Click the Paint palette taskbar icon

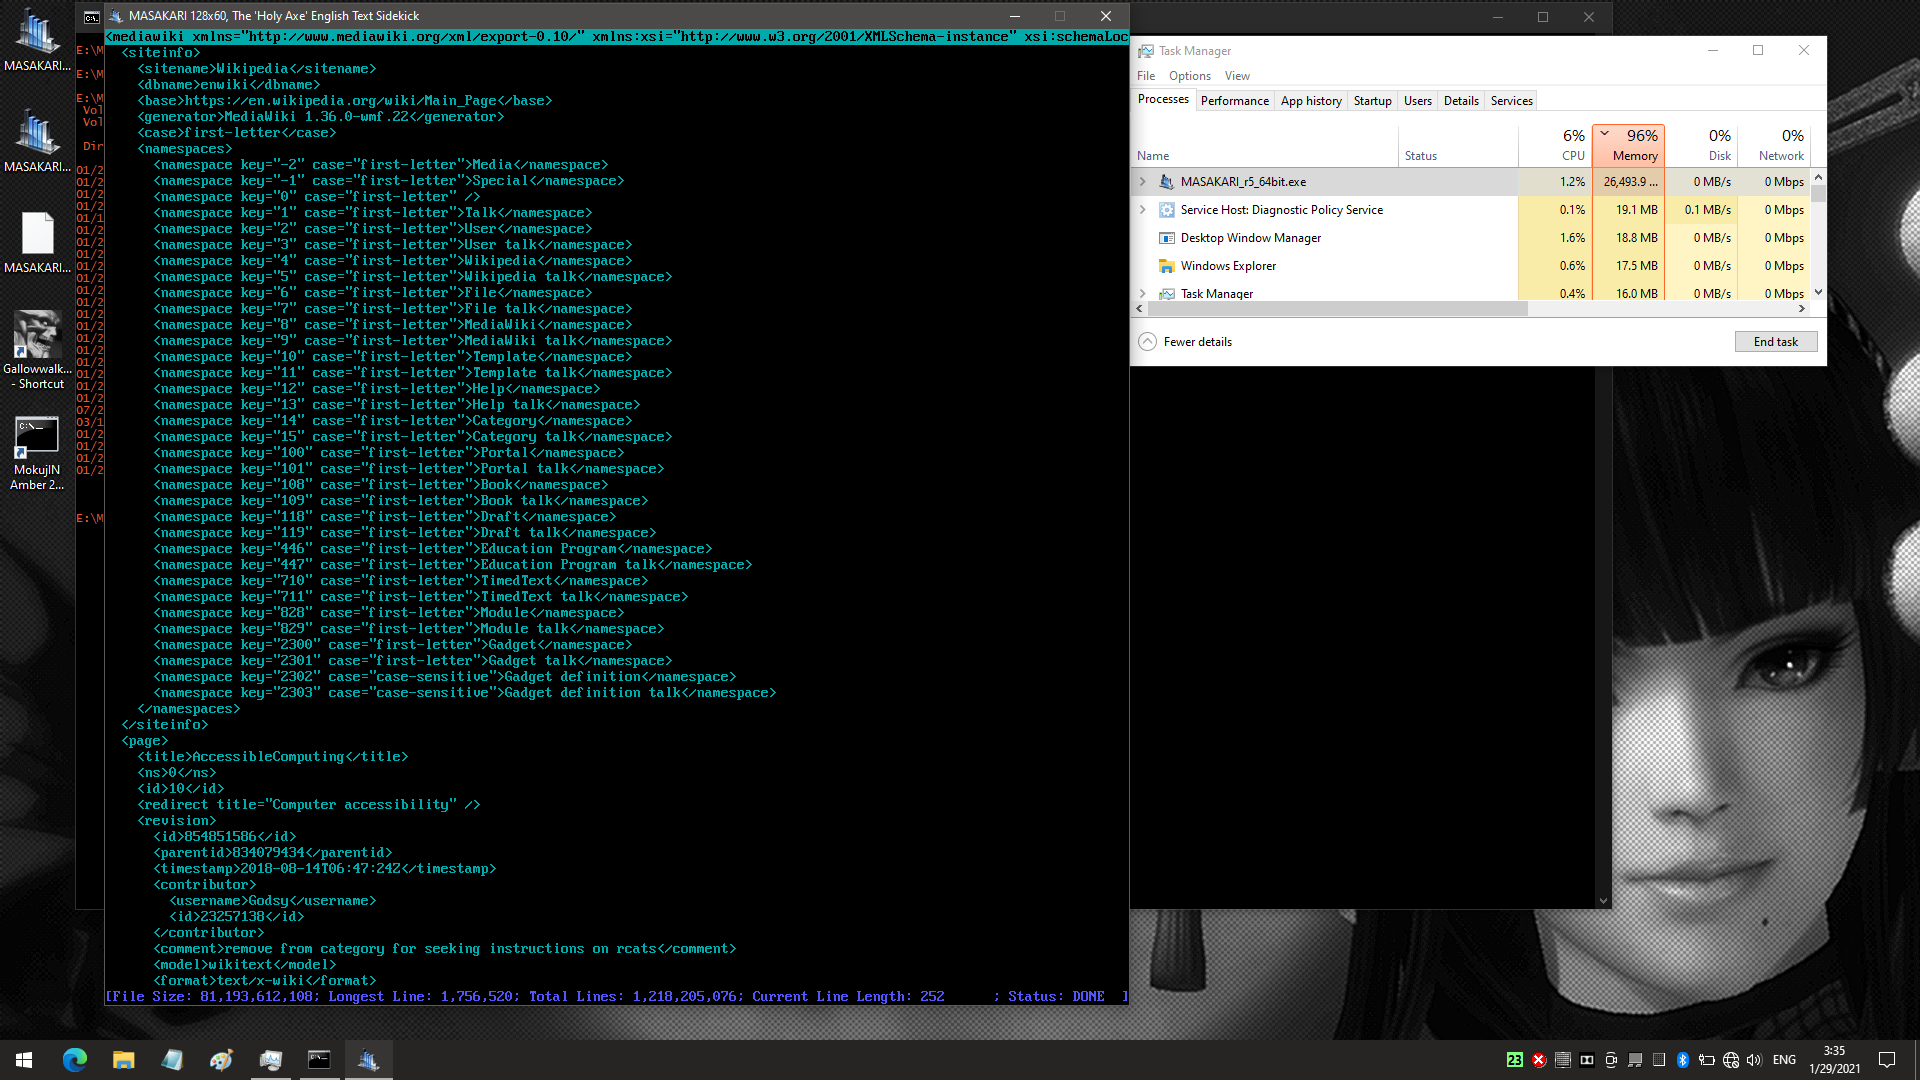221,1060
